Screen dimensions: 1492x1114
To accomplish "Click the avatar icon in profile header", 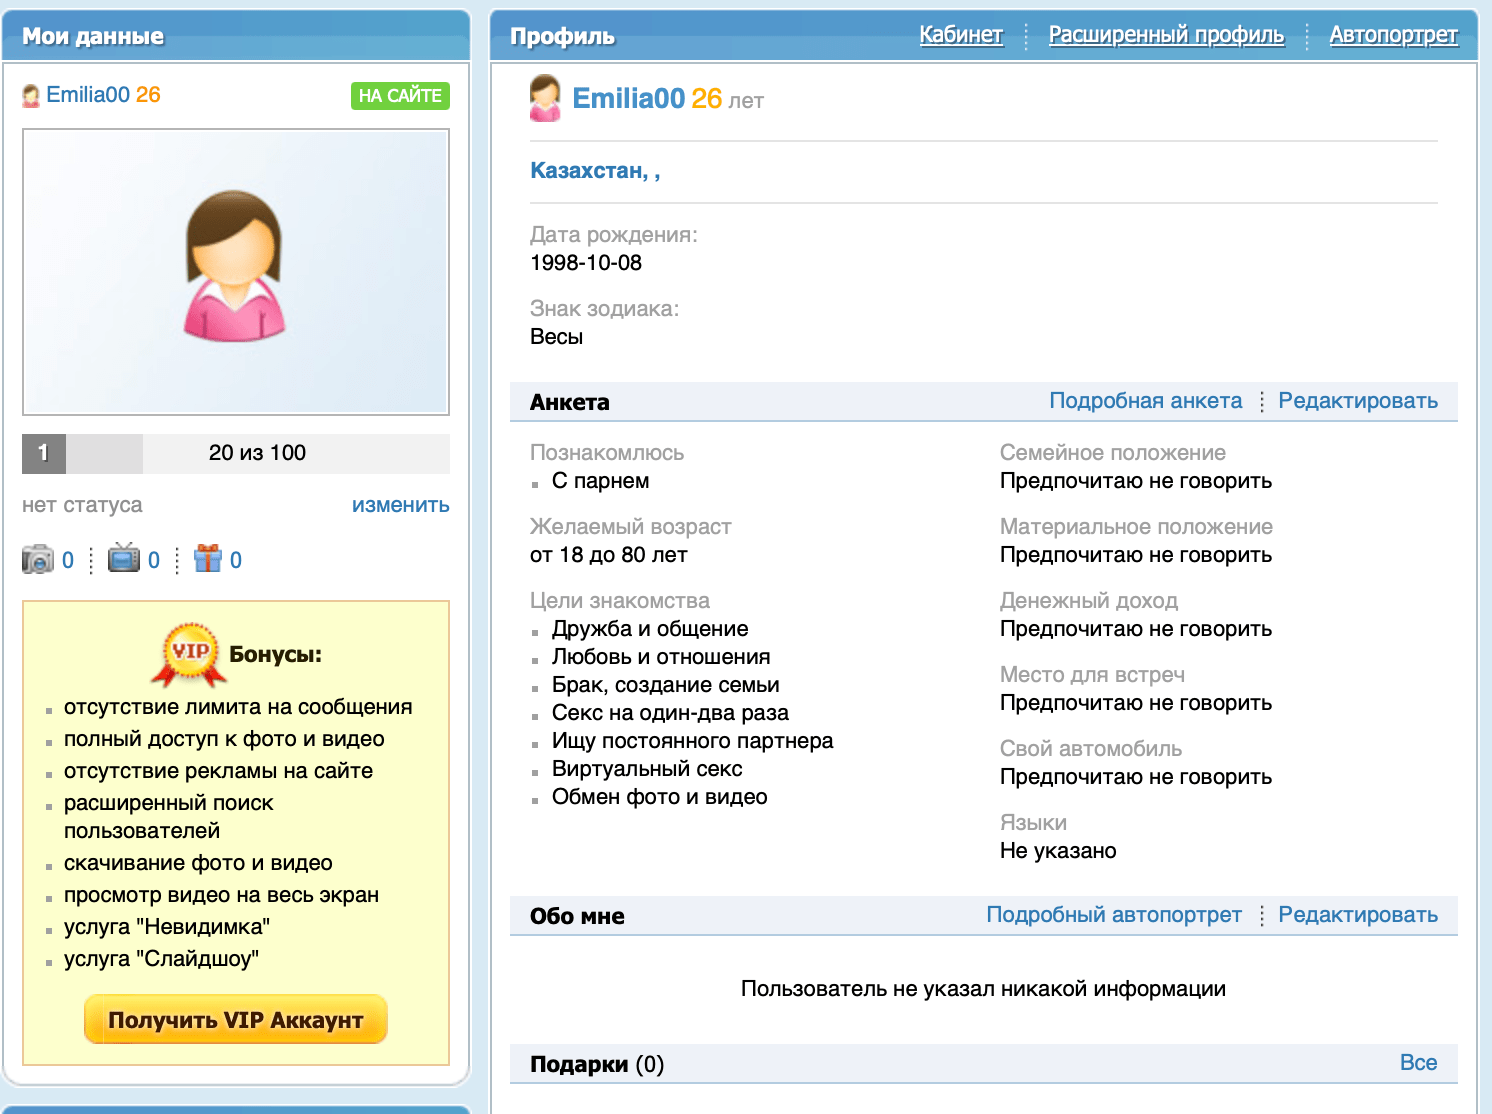I will 545,98.
